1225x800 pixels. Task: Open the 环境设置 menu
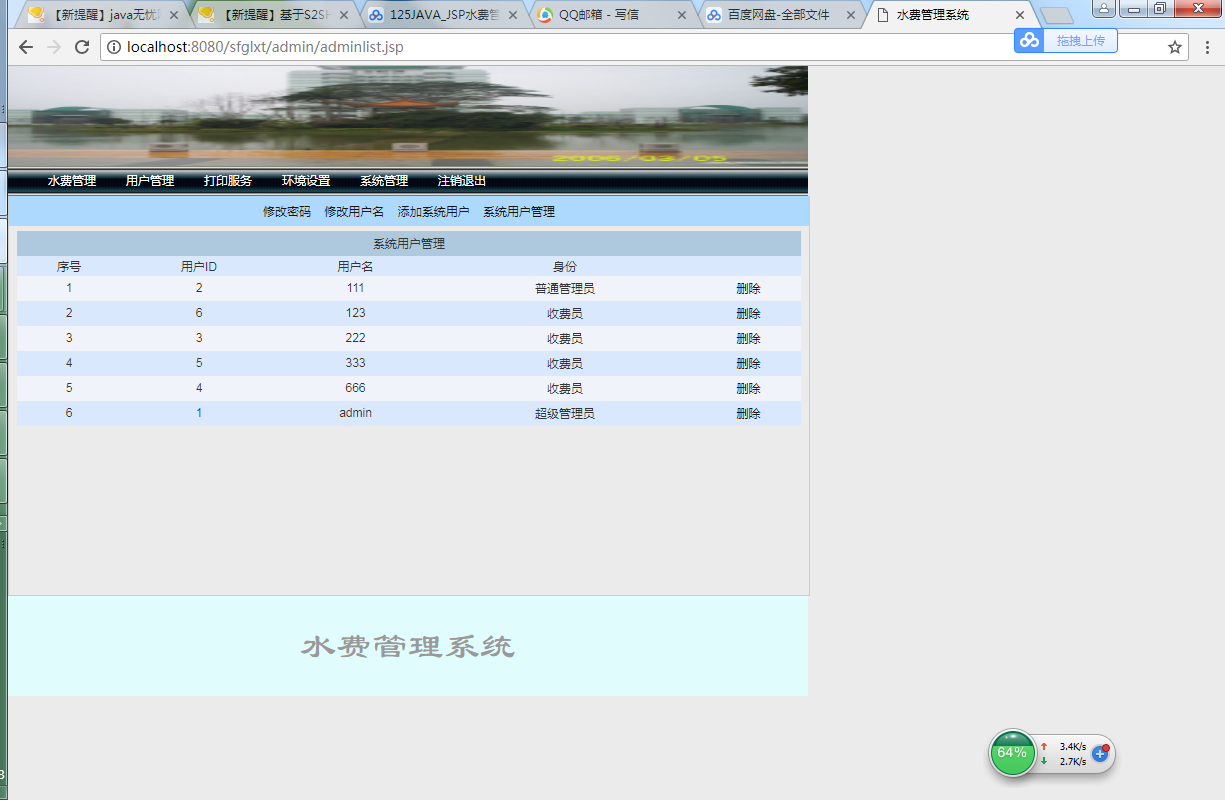pos(306,181)
